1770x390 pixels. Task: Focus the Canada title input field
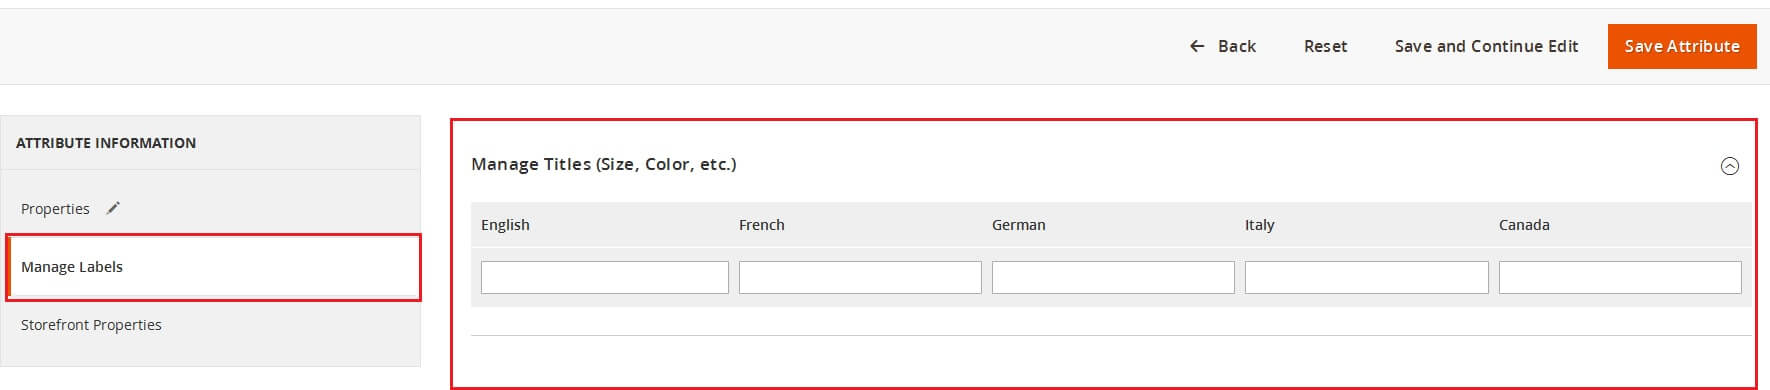click(x=1620, y=277)
